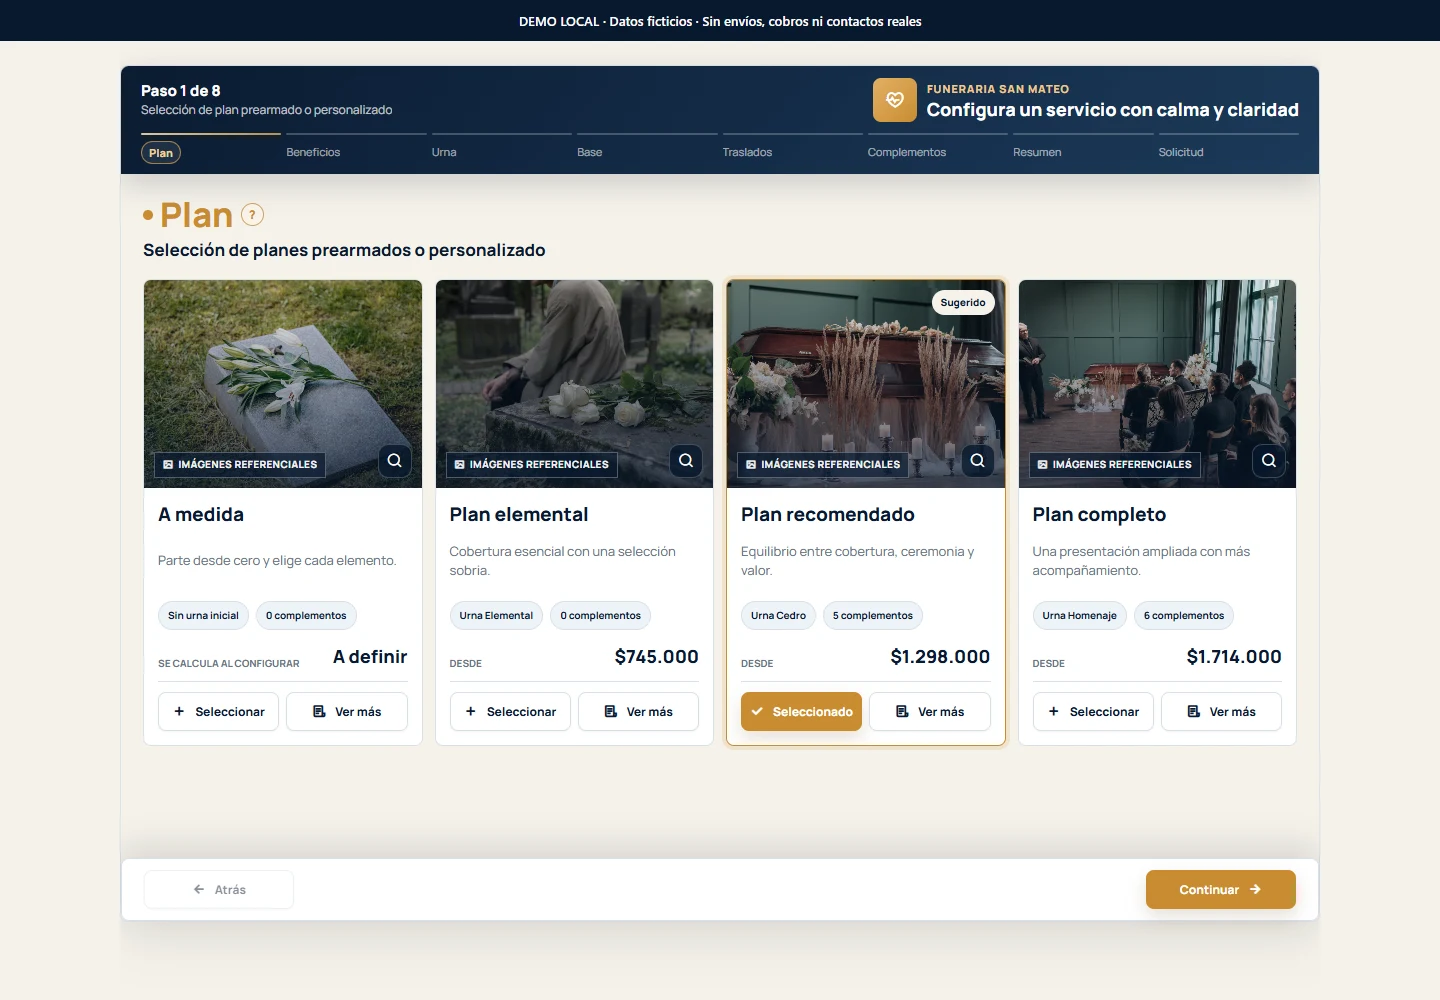This screenshot has width=1440, height=1000.
Task: Open magnifier on Plan elemental image
Action: tap(686, 461)
